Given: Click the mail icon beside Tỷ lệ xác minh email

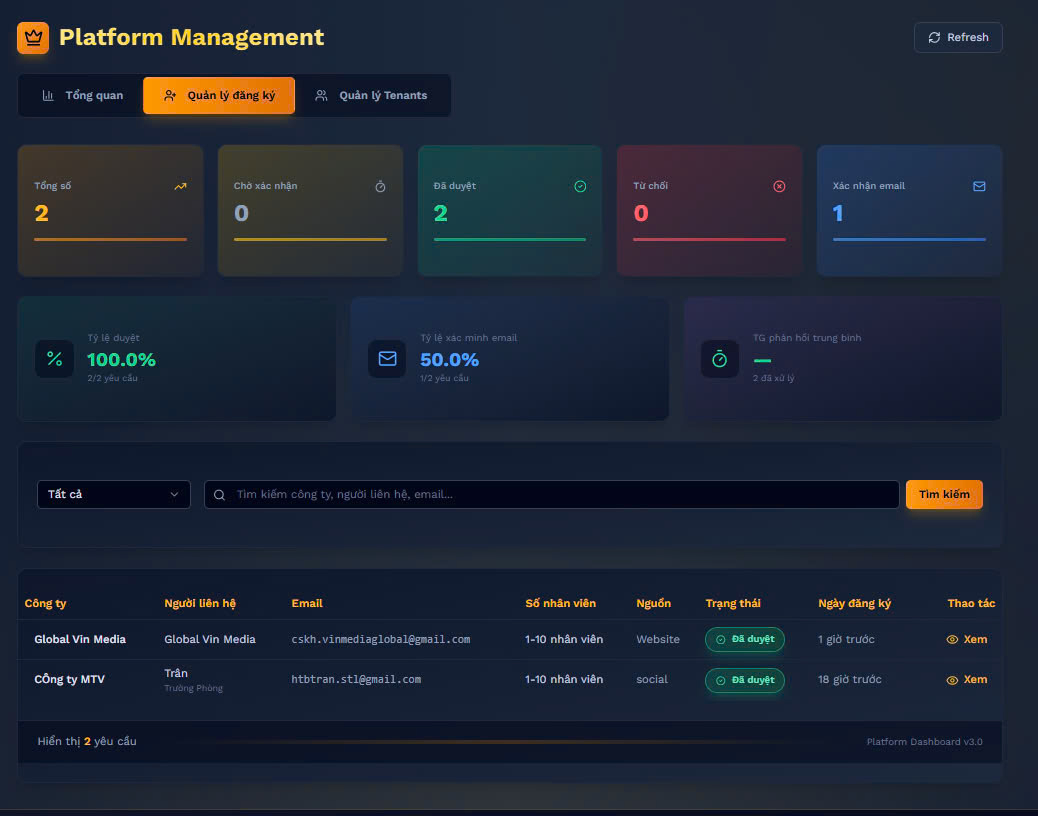Looking at the screenshot, I should coord(387,359).
